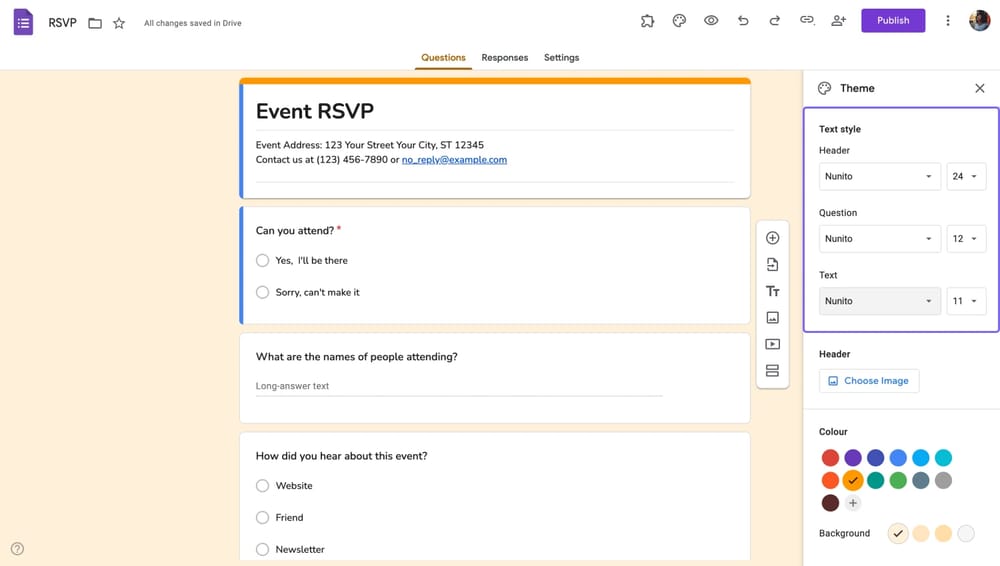Click the add collaborator icon
Image resolution: width=1000 pixels, height=566 pixels.
point(838,20)
